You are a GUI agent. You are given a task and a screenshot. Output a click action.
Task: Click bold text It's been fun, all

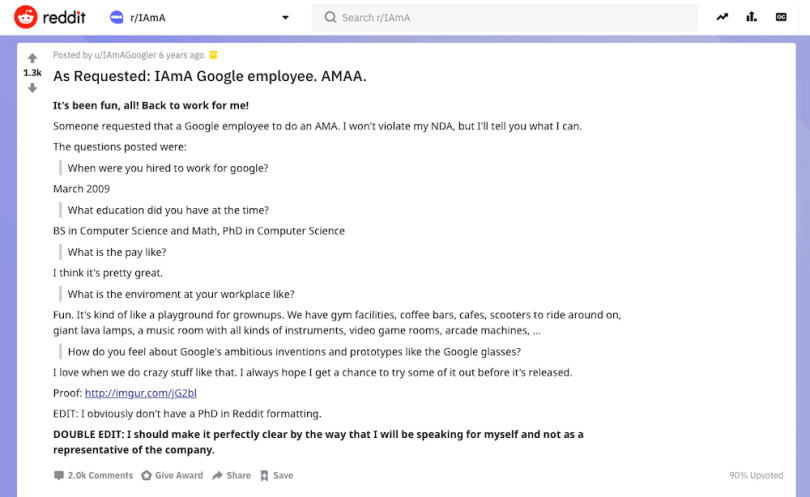point(151,105)
